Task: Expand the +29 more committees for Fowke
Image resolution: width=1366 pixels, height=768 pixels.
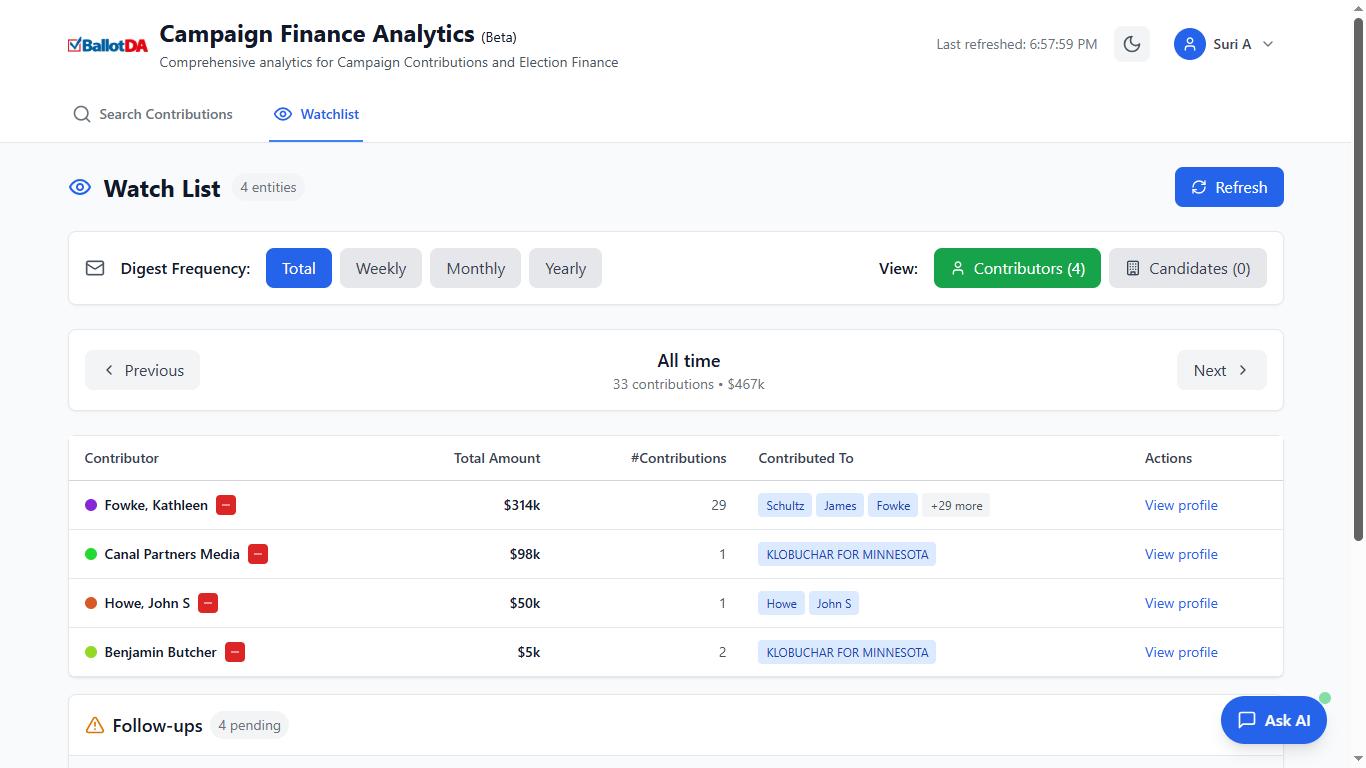Action: (x=955, y=505)
